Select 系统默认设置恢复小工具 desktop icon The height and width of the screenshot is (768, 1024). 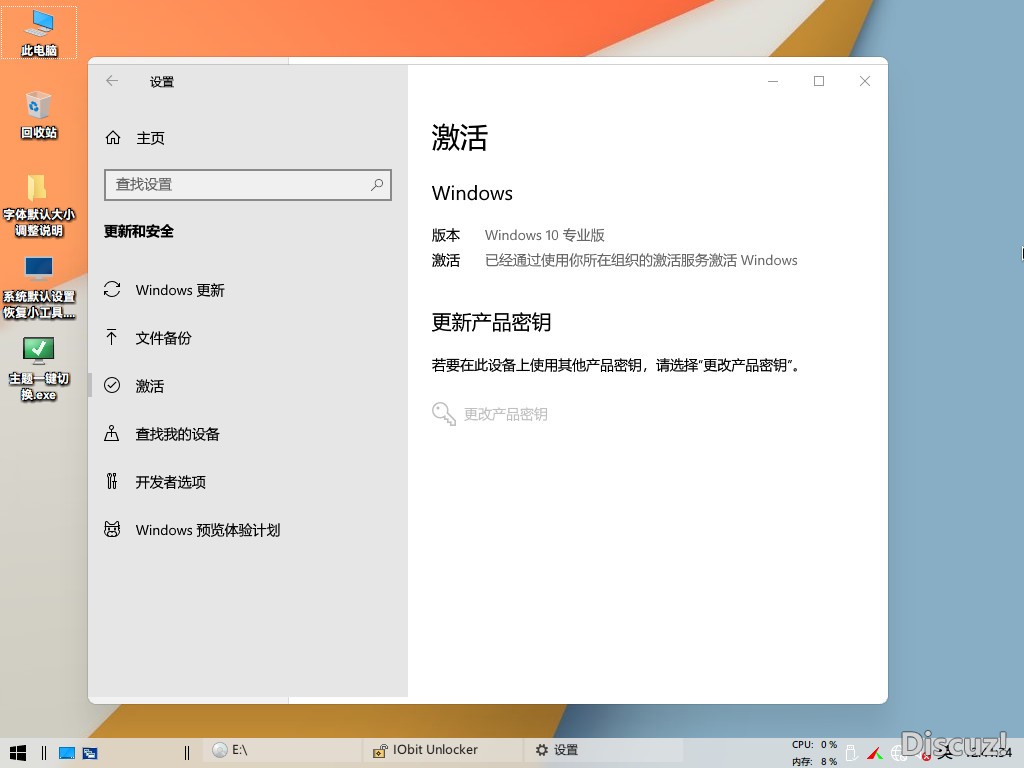point(39,287)
